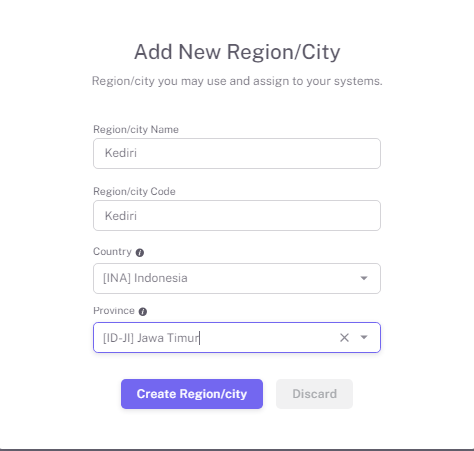Viewport: 474px width, 451px height.
Task: Clear the Province selection with the X
Action: (344, 338)
